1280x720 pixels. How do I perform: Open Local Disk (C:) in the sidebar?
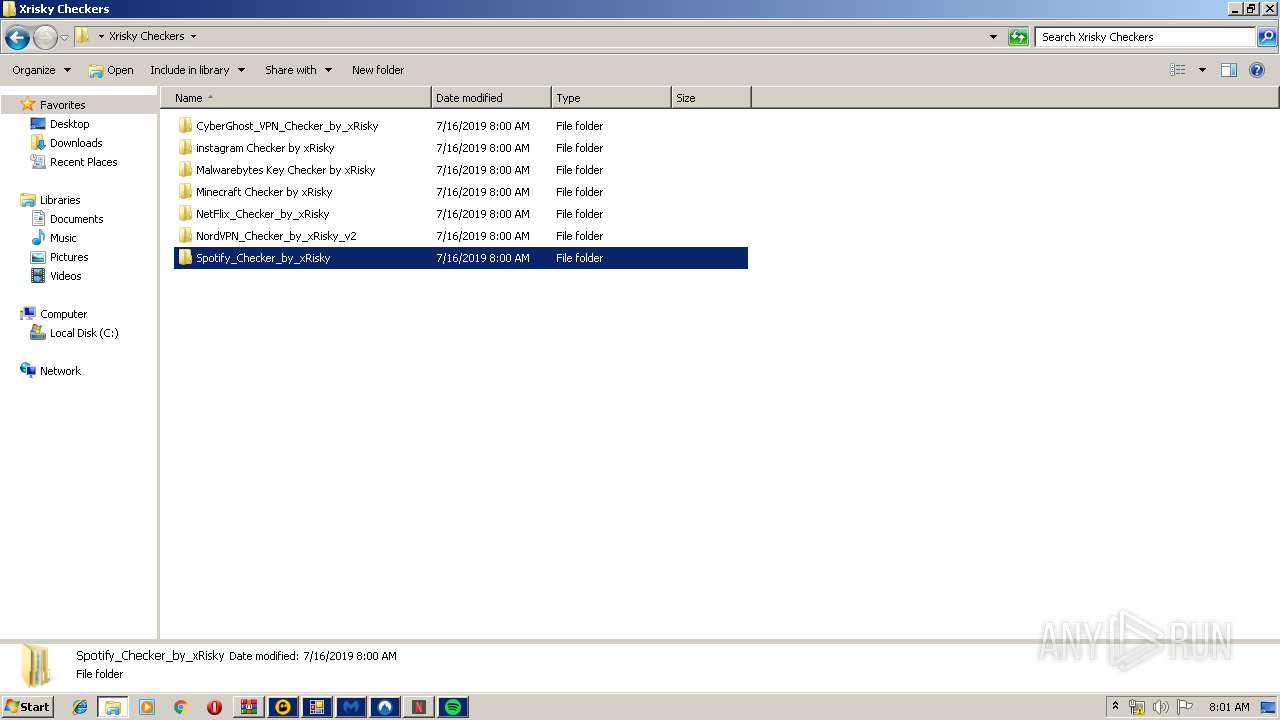click(x=84, y=333)
